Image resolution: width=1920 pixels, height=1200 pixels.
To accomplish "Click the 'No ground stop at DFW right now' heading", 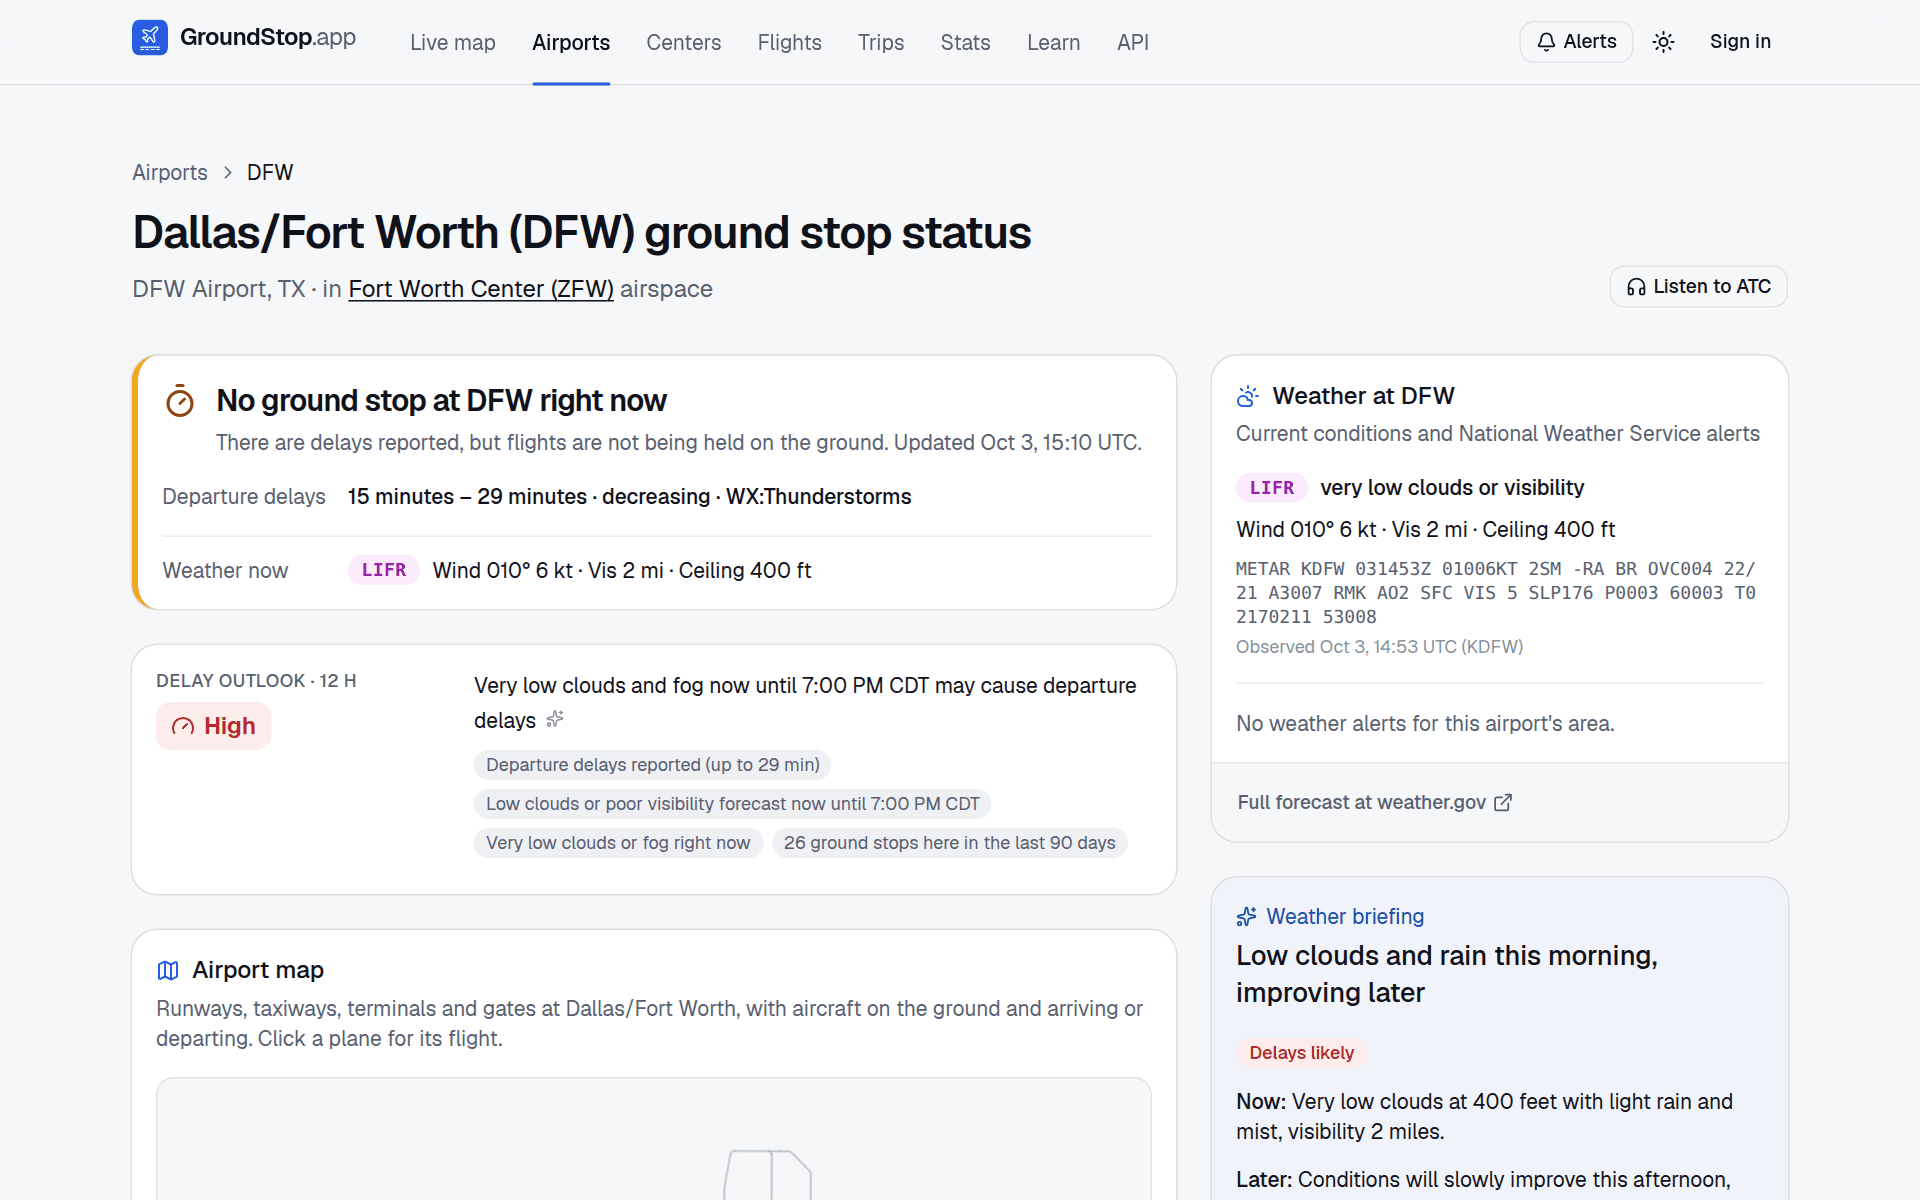I will [x=441, y=400].
